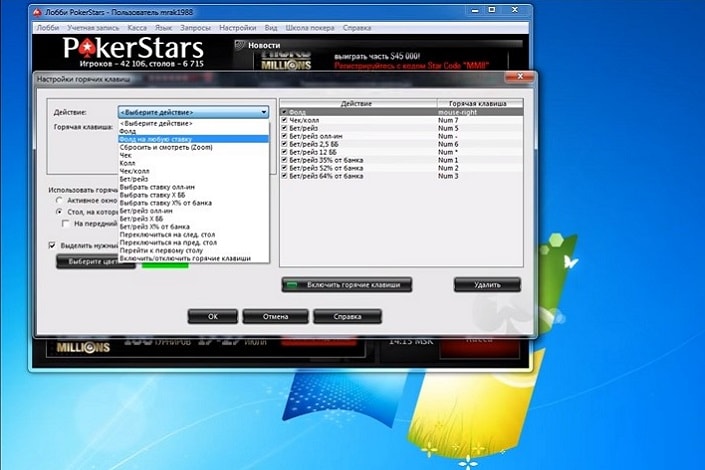
Task: Open the Запросы menu
Action: (x=195, y=28)
